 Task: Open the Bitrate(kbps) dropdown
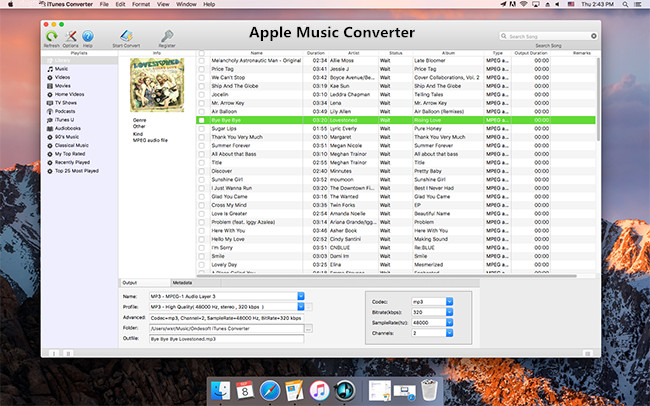449,312
